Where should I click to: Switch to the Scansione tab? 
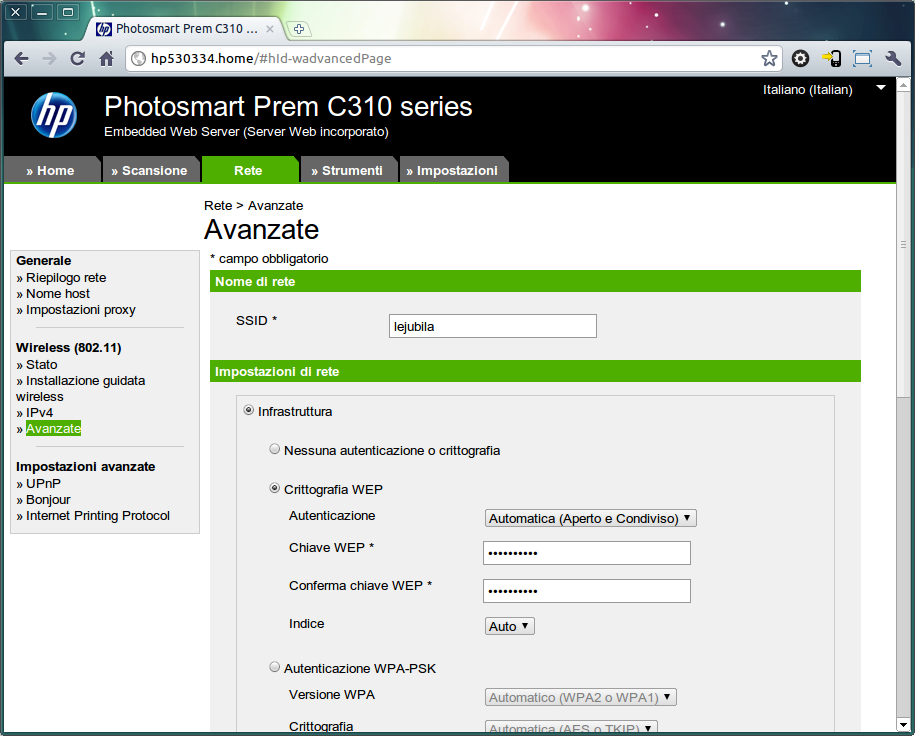tap(151, 170)
